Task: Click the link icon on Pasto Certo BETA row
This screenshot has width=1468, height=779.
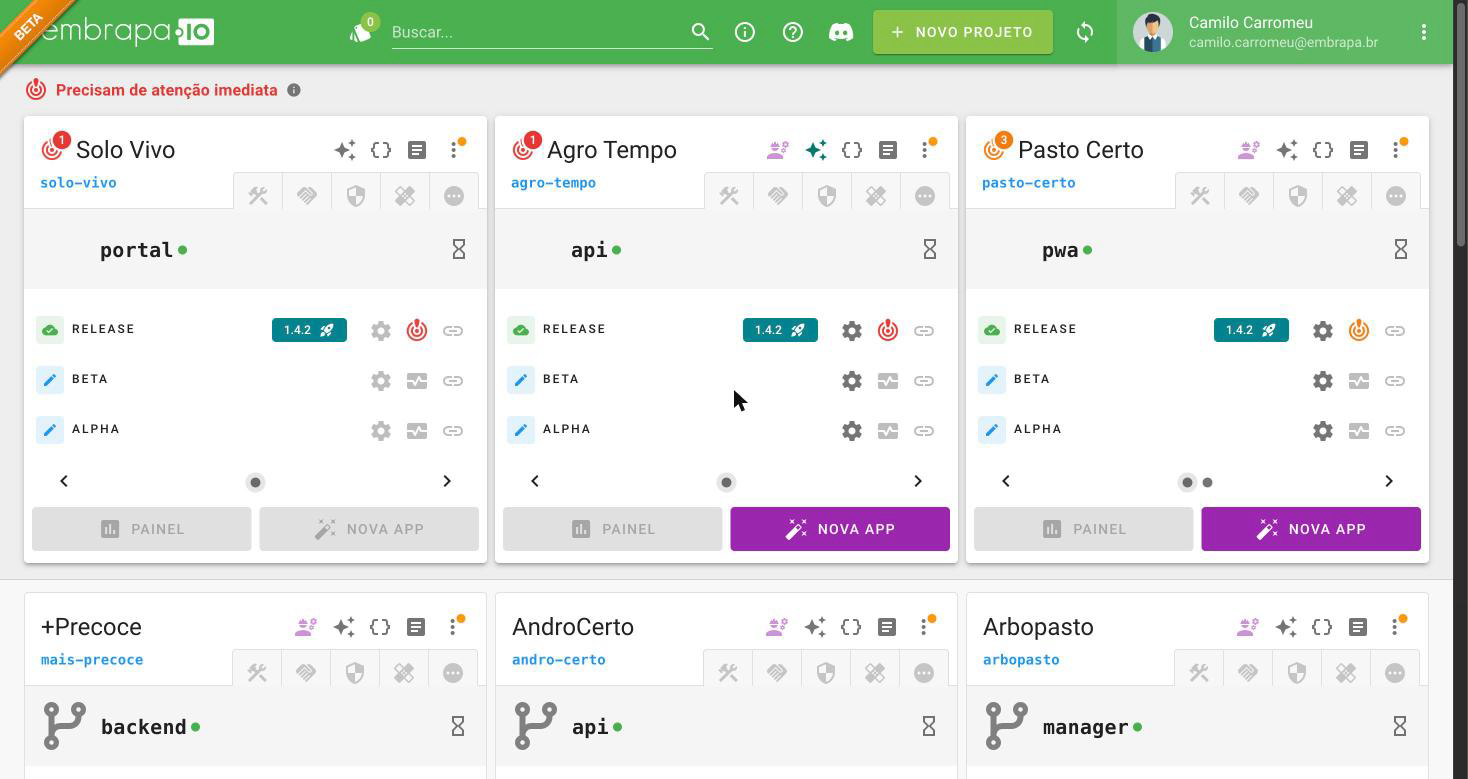Action: 1395,380
